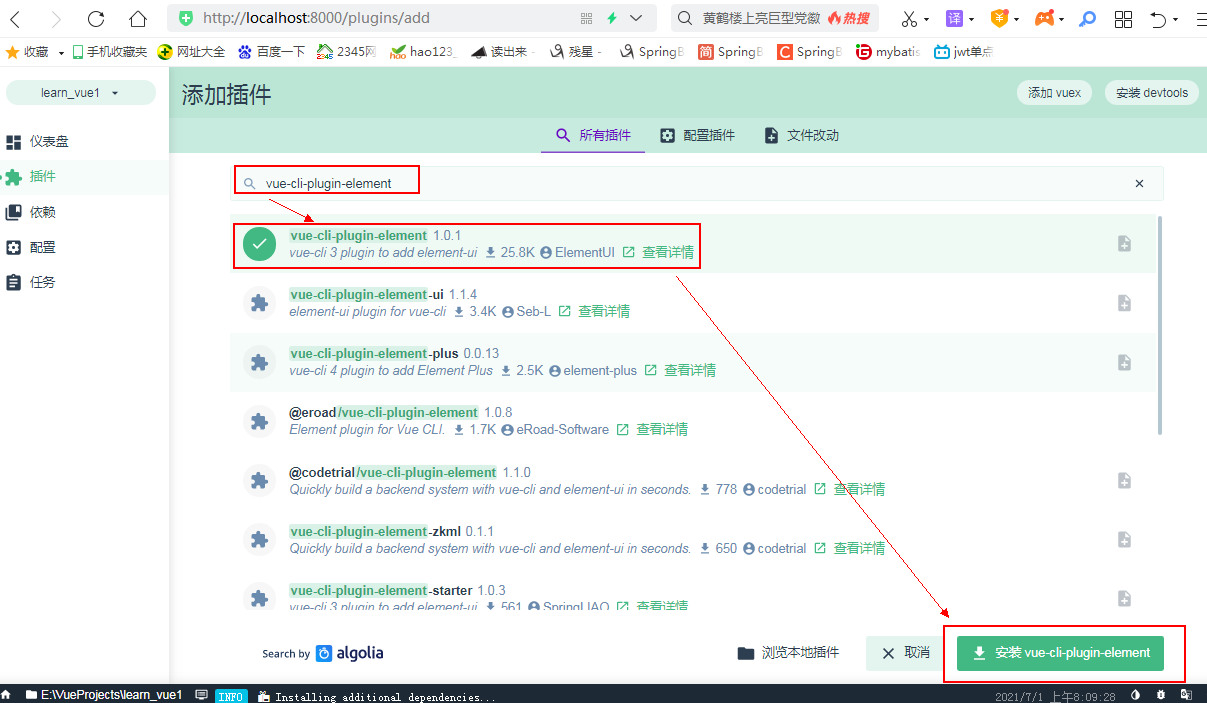Click the address bar URL
Image resolution: width=1207 pixels, height=703 pixels.
tap(317, 18)
